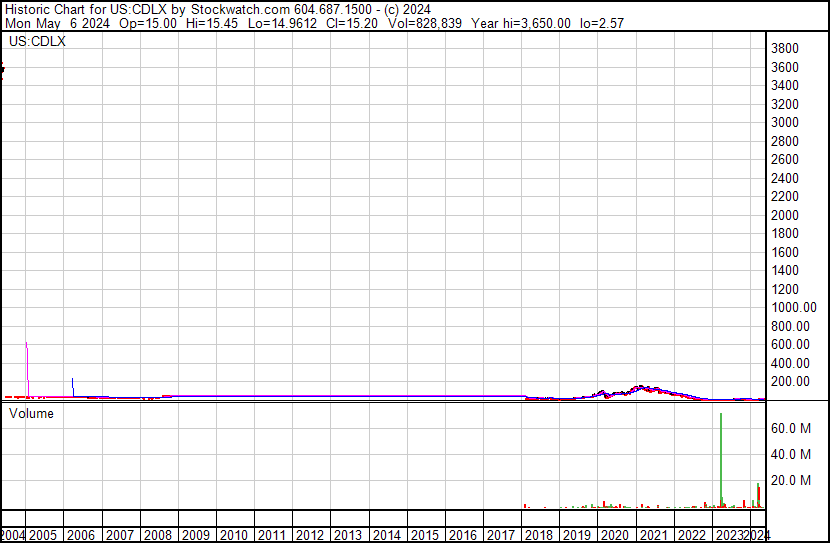Viewport: 830px width, 543px height.
Task: Click the 2012 year label on the axis
Action: pyautogui.click(x=310, y=535)
